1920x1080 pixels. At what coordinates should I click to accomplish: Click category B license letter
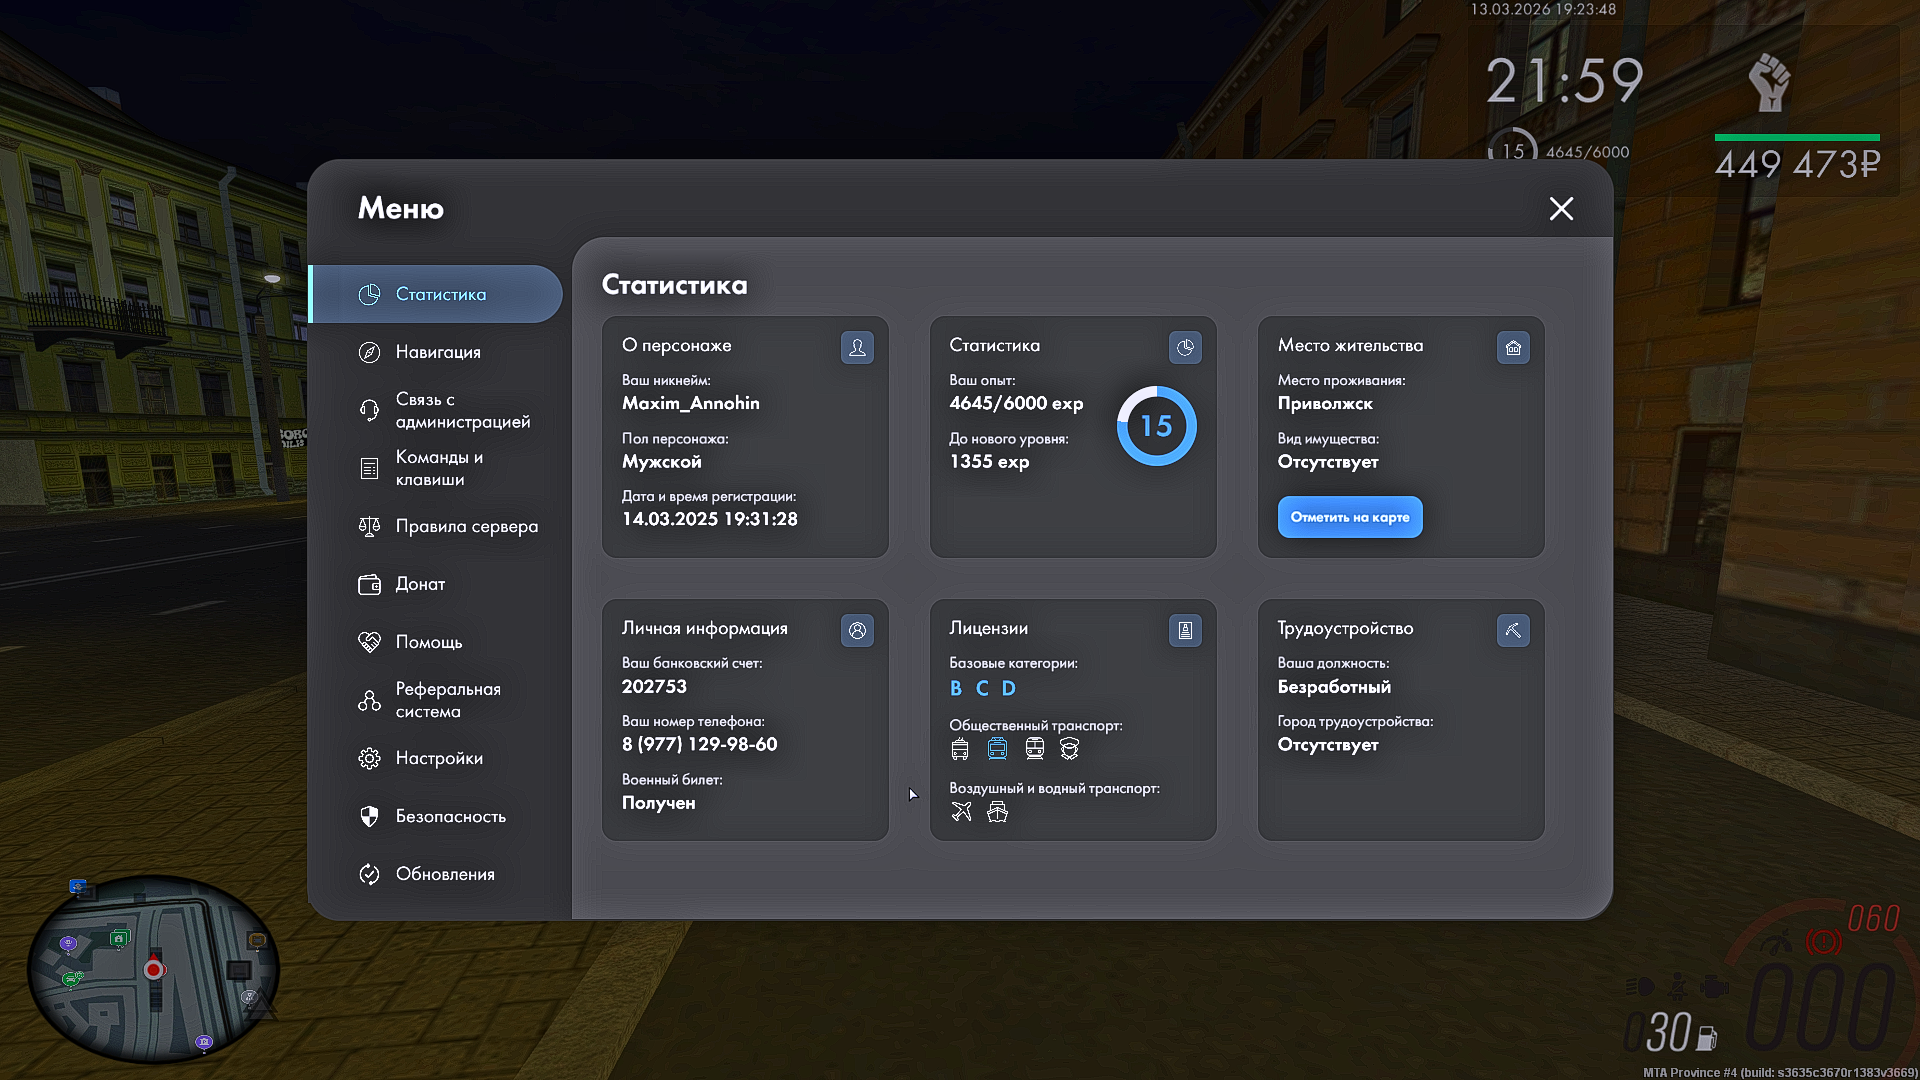[956, 688]
